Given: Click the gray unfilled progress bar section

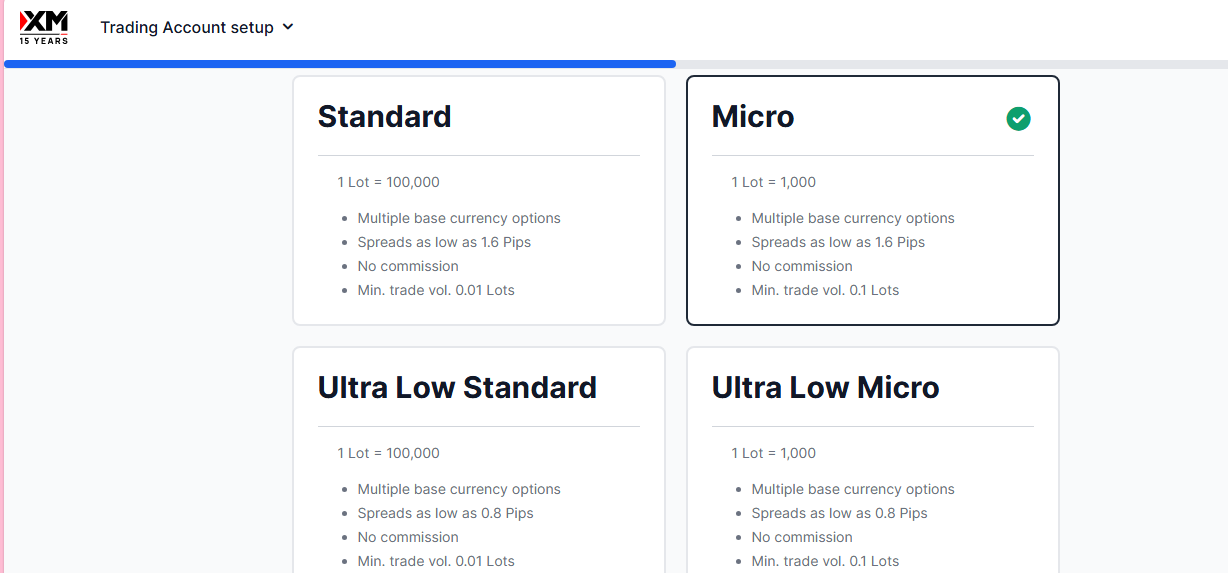Looking at the screenshot, I should pos(950,64).
